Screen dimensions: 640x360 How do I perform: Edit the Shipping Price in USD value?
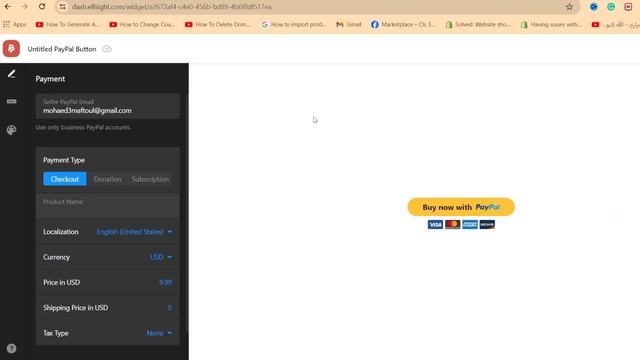click(x=169, y=308)
